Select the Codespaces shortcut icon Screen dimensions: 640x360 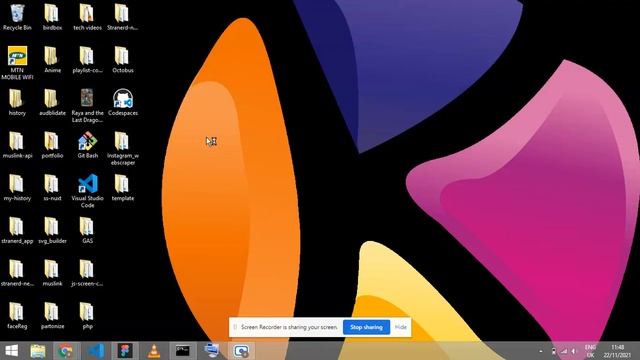point(122,103)
